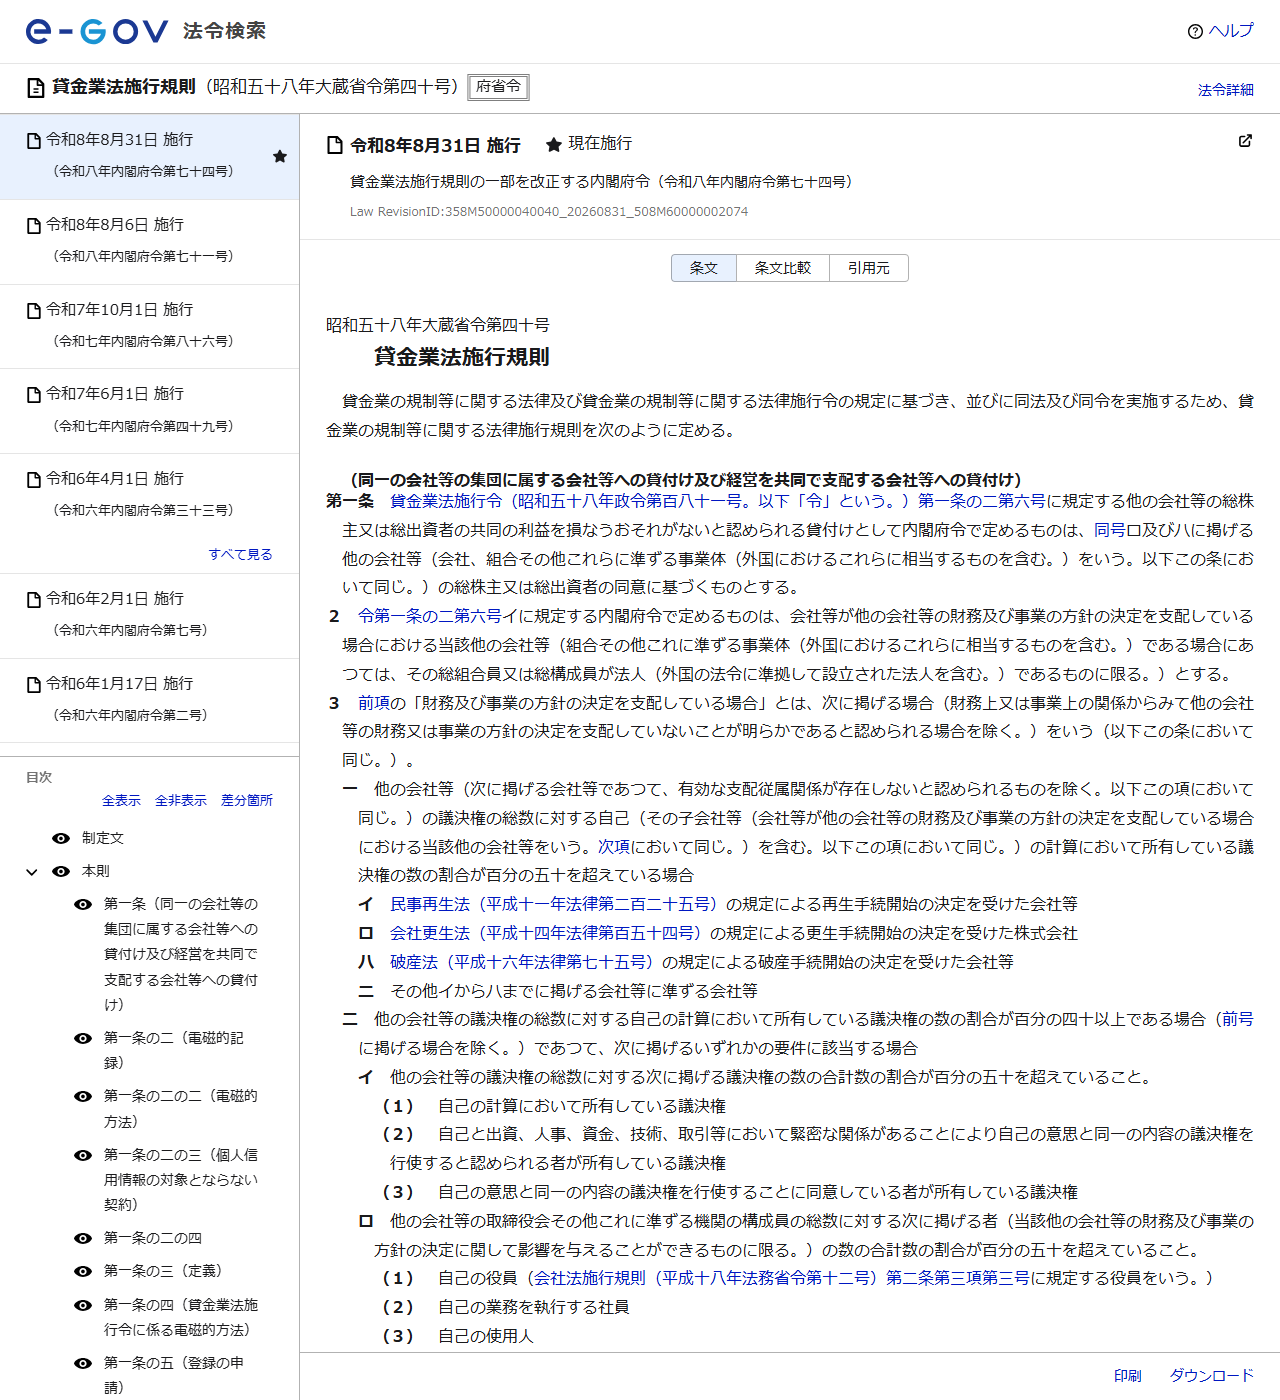Click the document icon for 令和6年2月1日 施行
Viewport: 1280px width, 1400px height.
[34, 600]
